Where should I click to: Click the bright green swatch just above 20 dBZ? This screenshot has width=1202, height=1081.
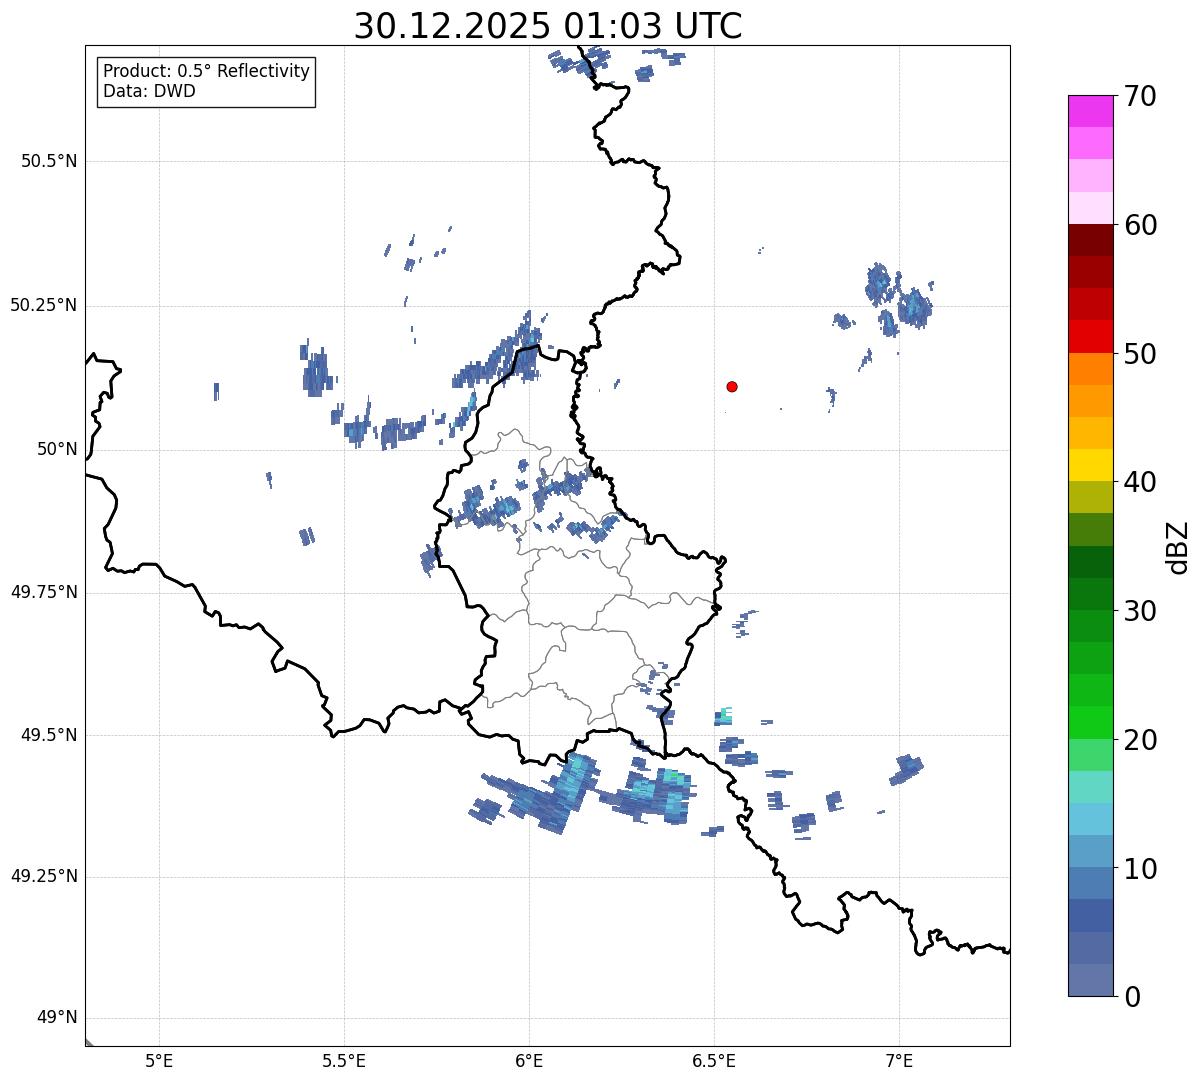click(x=1090, y=722)
